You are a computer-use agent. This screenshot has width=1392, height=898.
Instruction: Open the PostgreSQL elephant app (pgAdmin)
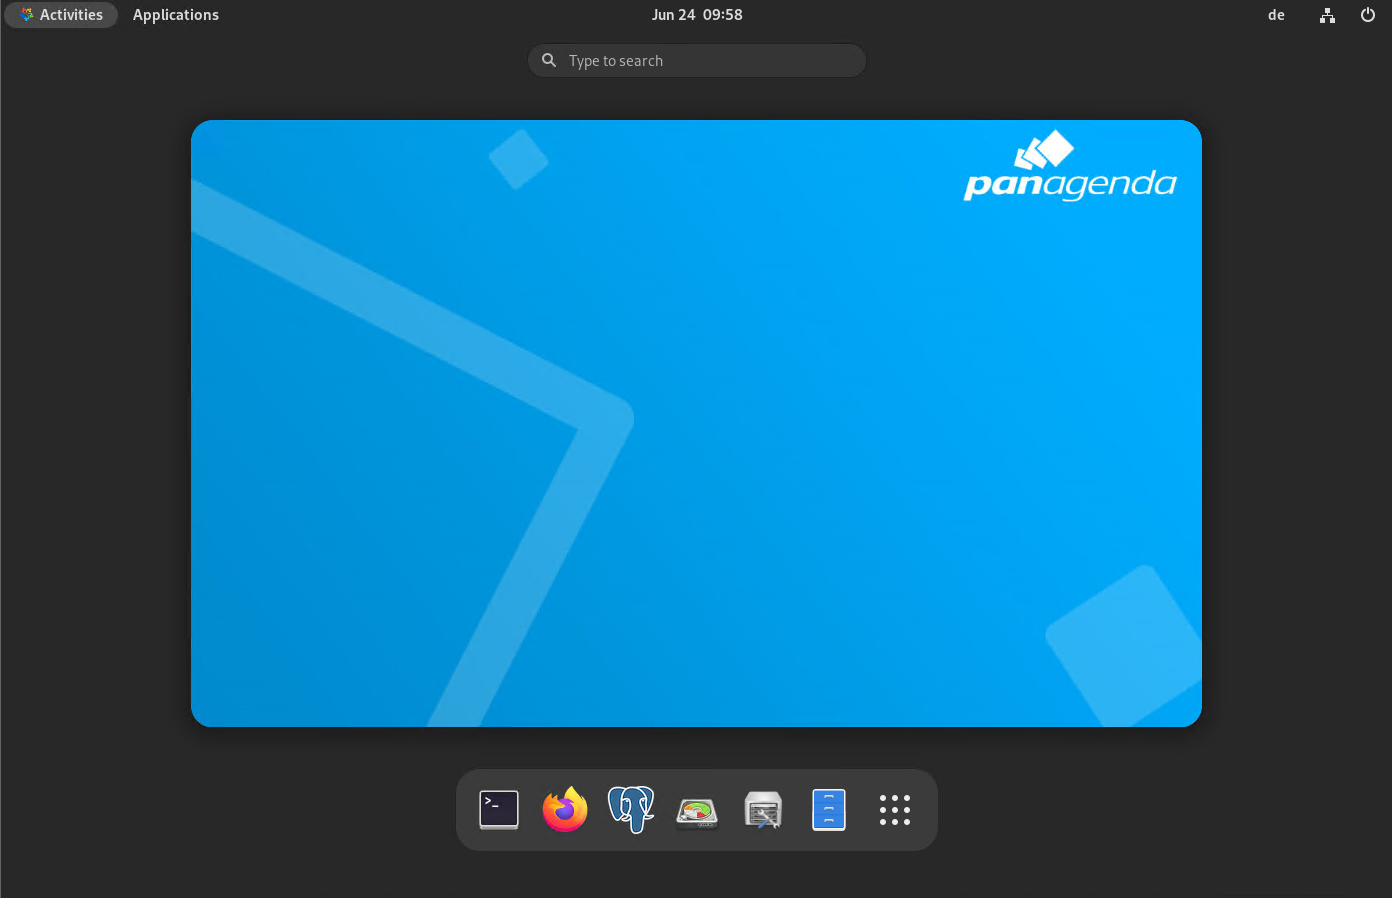(x=631, y=810)
